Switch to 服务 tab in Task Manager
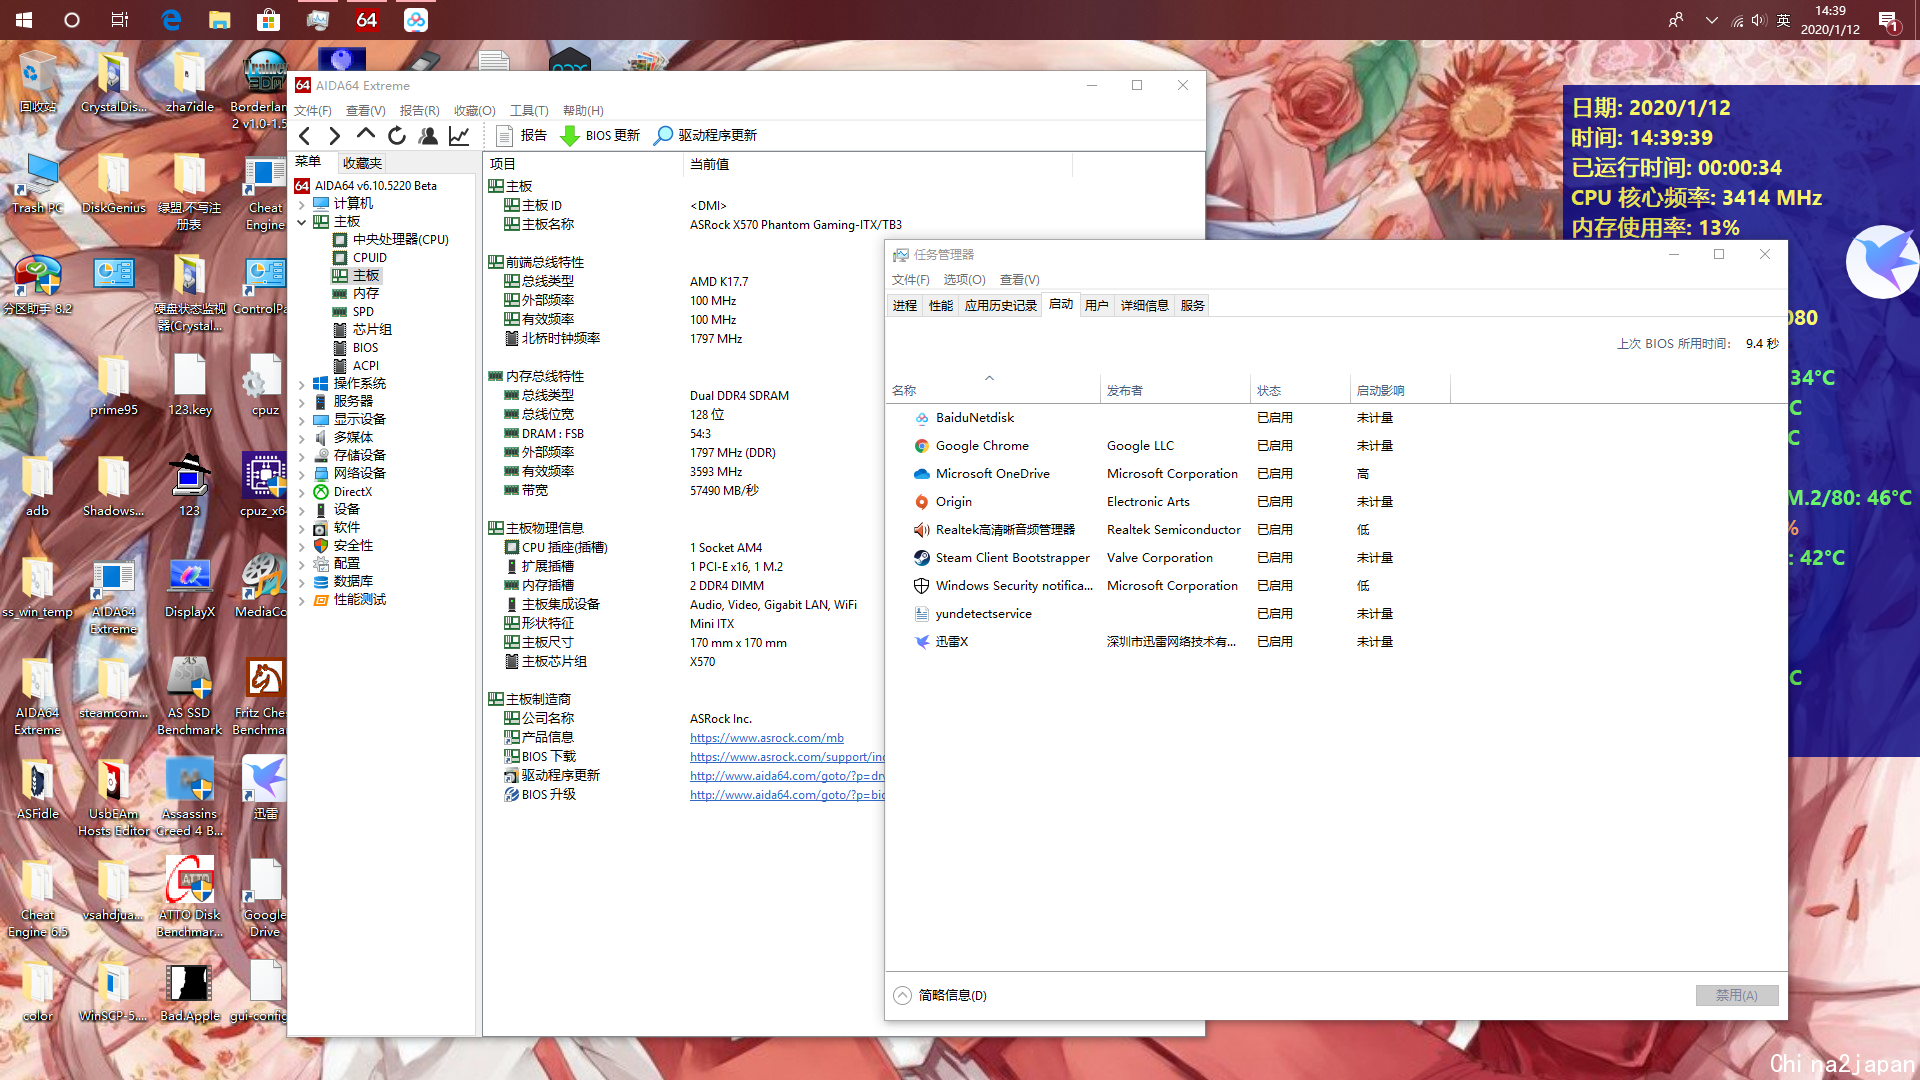1920x1080 pixels. coord(1193,305)
